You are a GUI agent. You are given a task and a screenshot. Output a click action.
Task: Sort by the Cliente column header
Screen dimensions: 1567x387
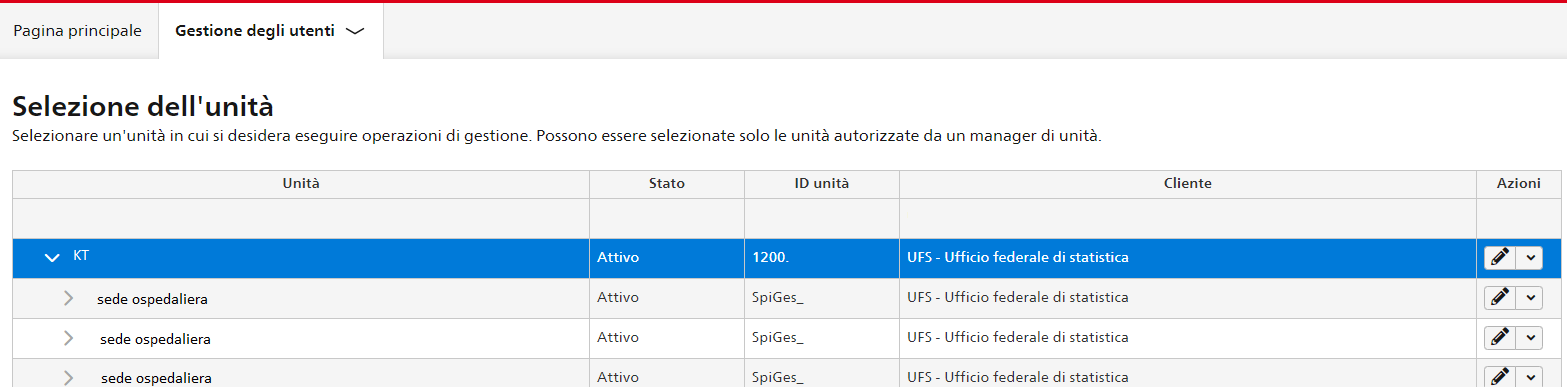point(1188,184)
